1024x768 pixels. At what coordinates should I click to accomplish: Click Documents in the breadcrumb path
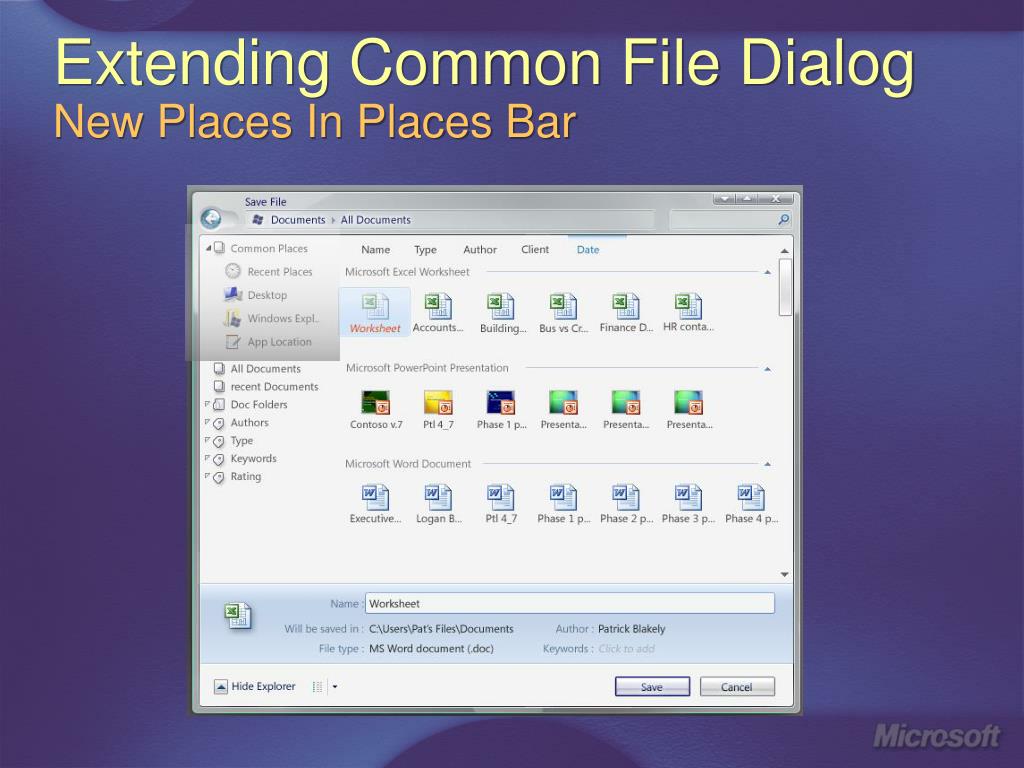298,220
